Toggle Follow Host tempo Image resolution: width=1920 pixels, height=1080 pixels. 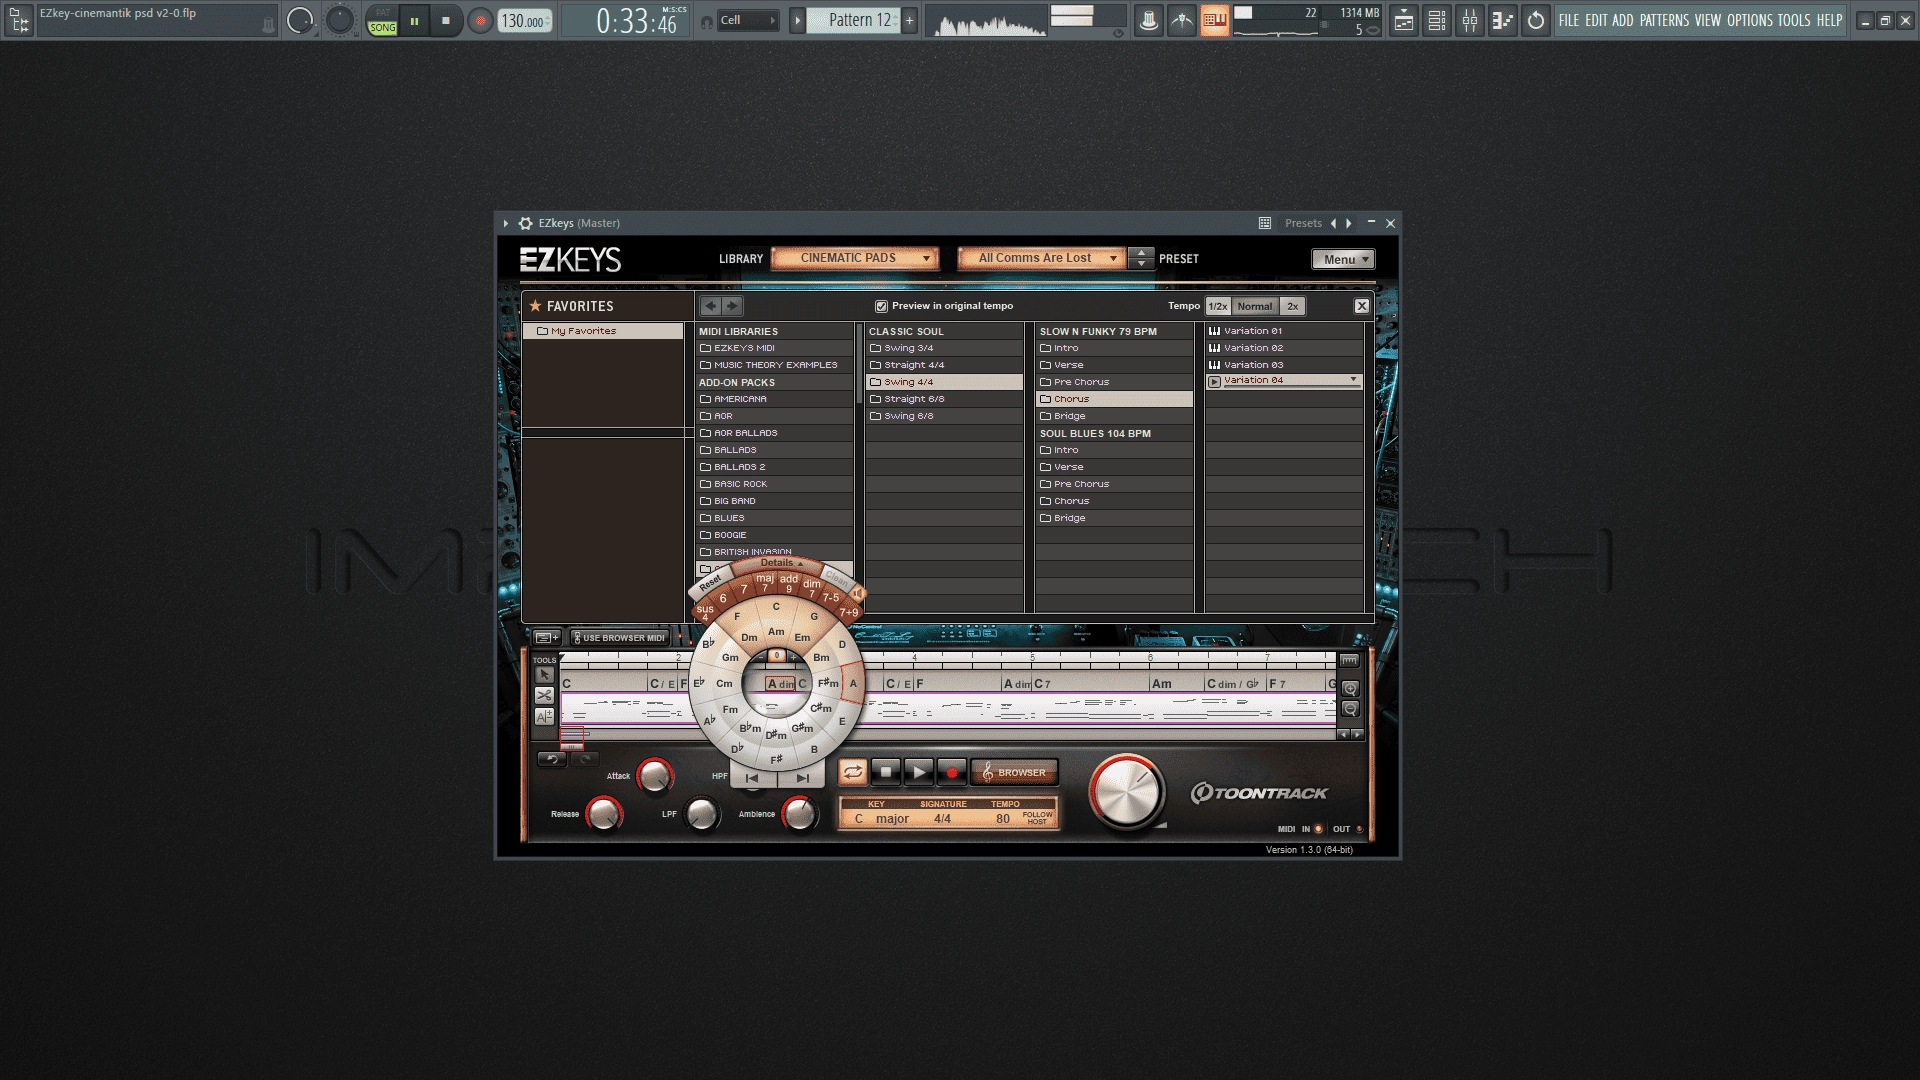pos(1037,817)
